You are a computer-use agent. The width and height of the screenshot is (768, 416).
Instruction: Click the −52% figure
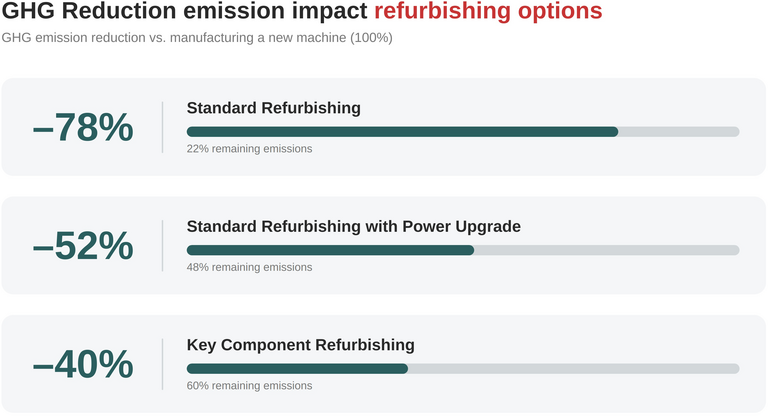coord(82,245)
